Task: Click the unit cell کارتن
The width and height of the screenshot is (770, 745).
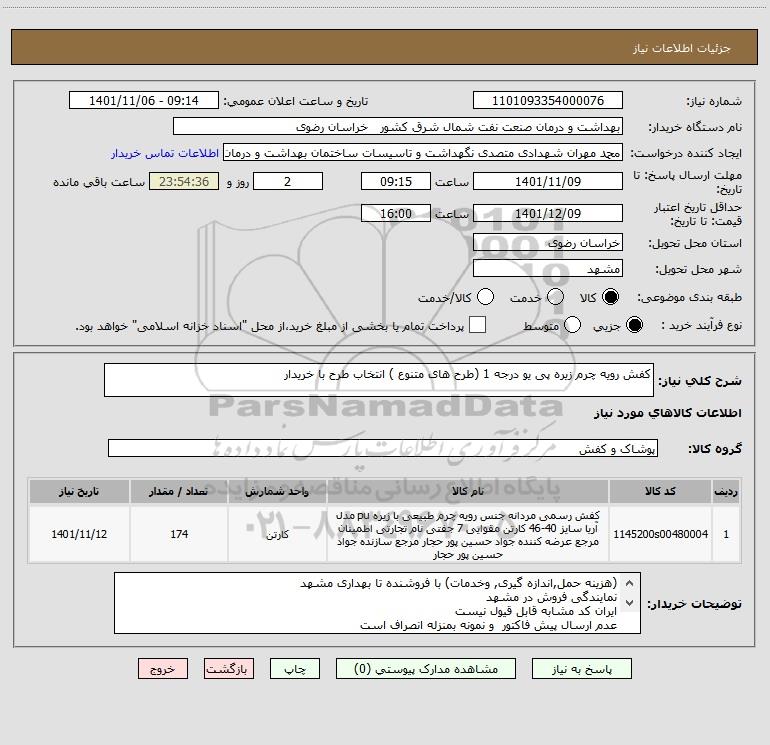Action: pos(277,534)
